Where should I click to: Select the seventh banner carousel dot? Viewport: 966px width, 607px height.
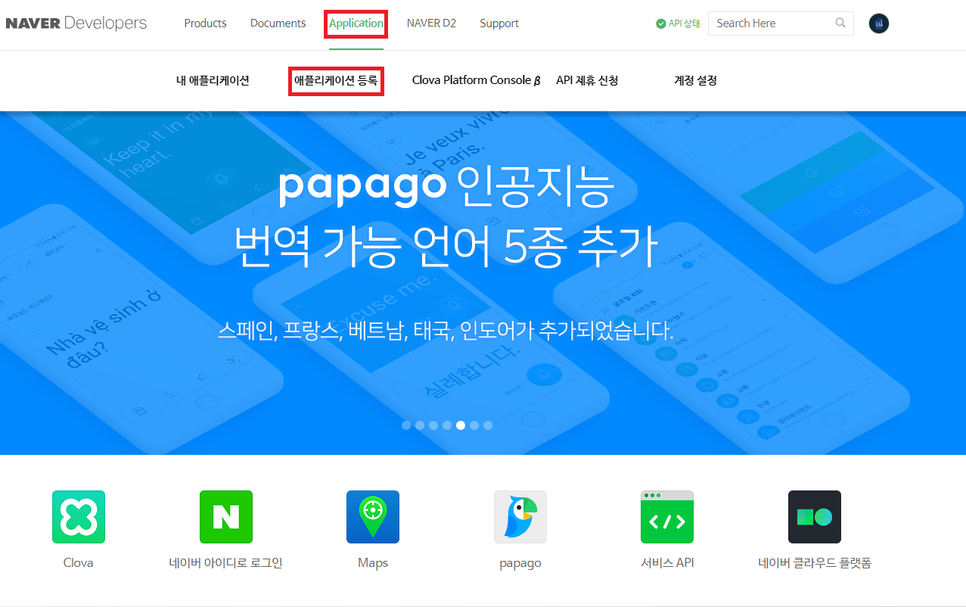point(487,425)
